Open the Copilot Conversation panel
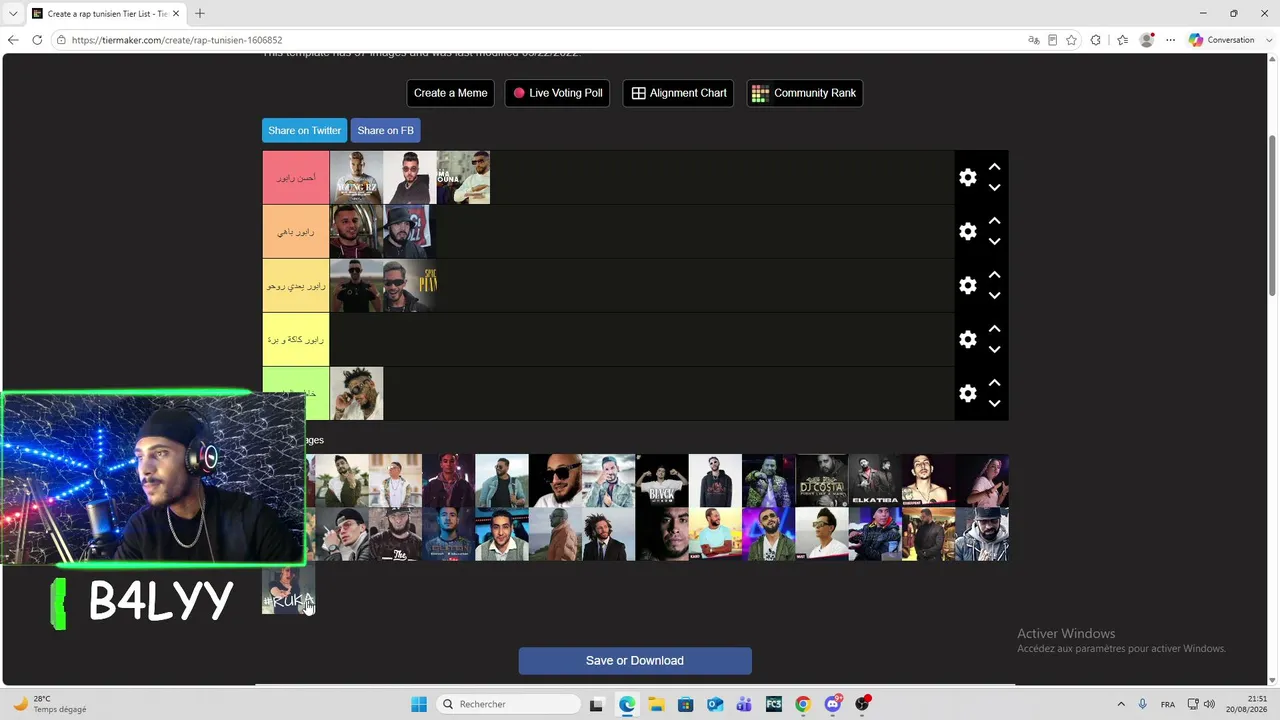Image resolution: width=1280 pixels, height=720 pixels. [x=1222, y=40]
